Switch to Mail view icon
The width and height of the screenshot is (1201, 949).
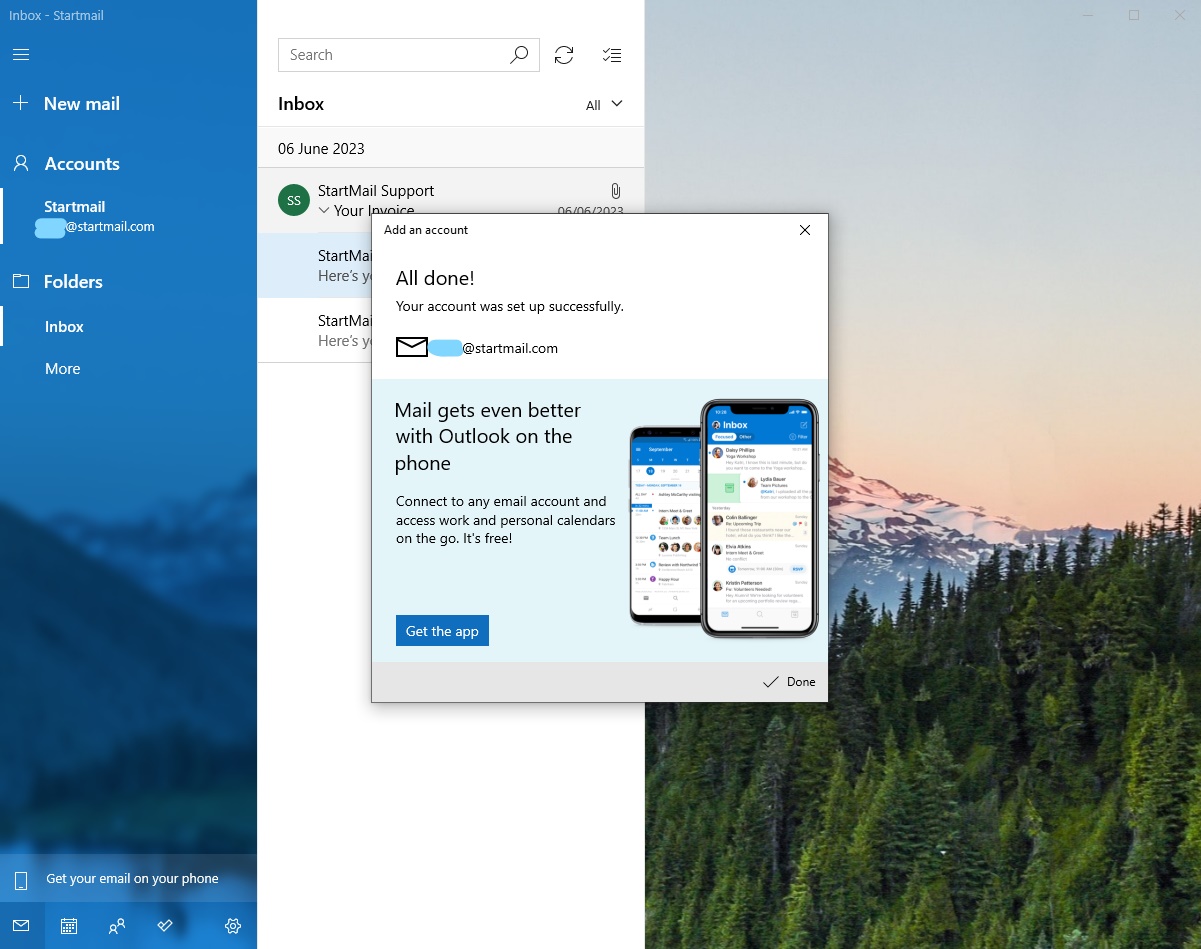click(x=21, y=926)
